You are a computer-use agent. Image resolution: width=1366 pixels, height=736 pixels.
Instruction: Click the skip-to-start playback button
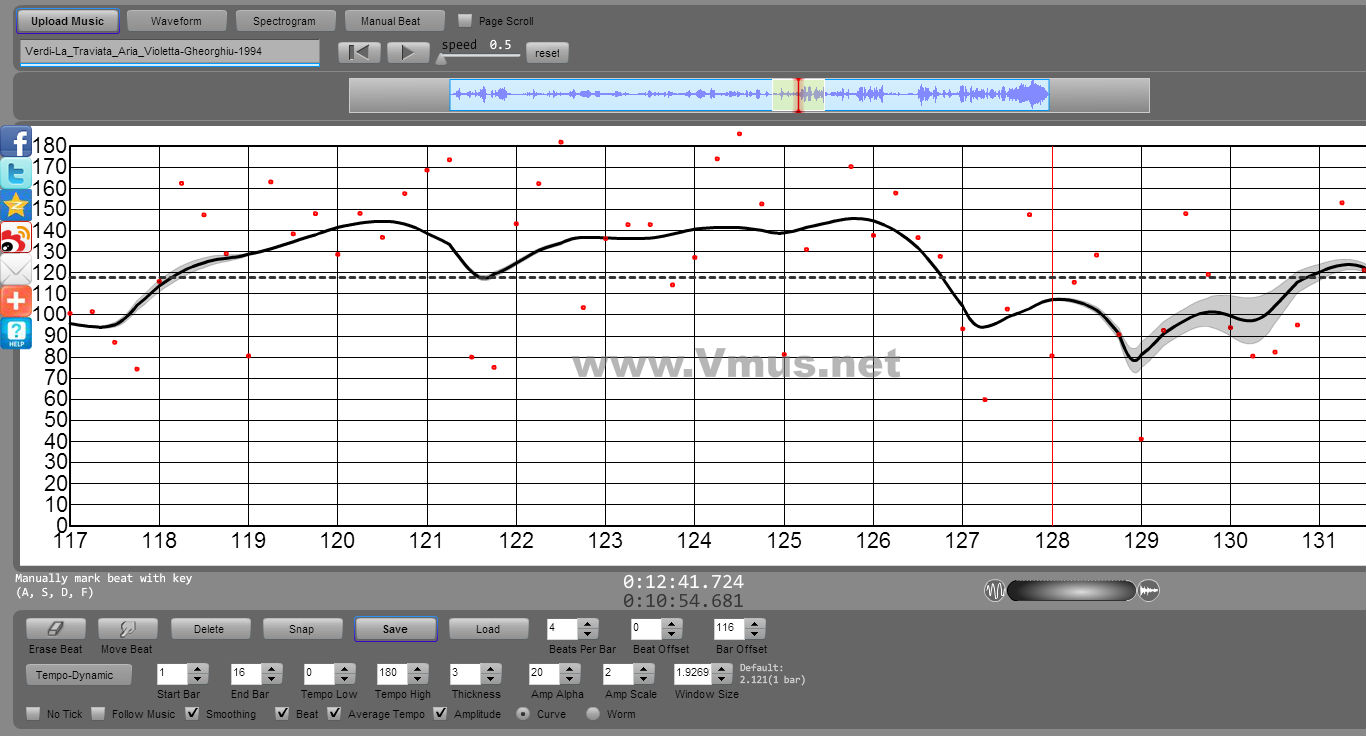[359, 52]
